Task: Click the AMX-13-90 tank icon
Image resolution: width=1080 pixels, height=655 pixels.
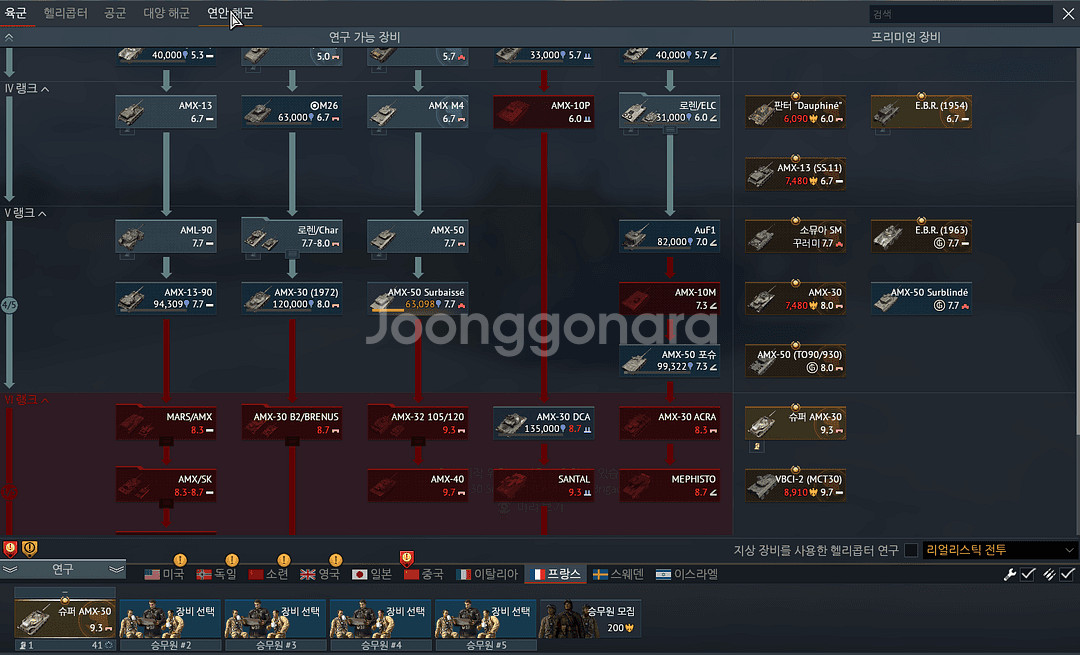Action: (x=131, y=300)
